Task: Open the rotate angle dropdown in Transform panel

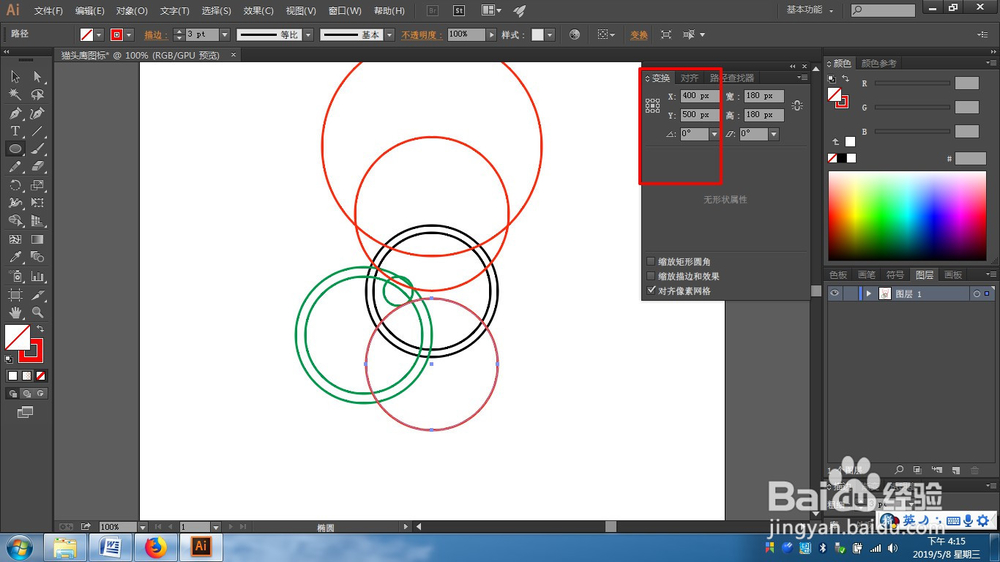Action: (714, 134)
